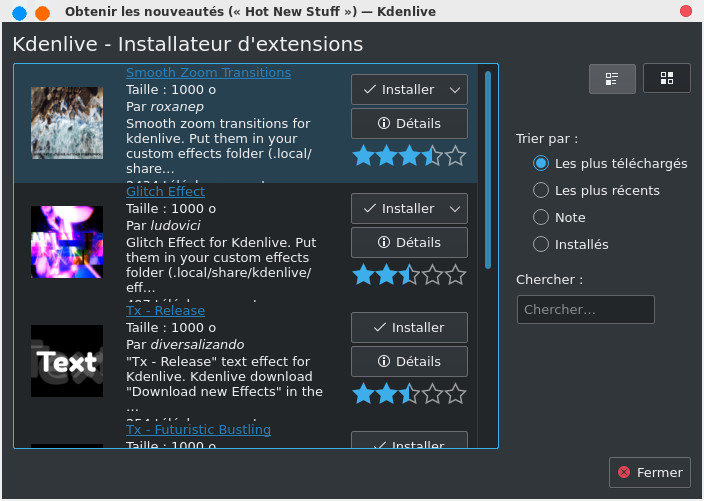Show details for Glitch Effect

[x=409, y=242]
